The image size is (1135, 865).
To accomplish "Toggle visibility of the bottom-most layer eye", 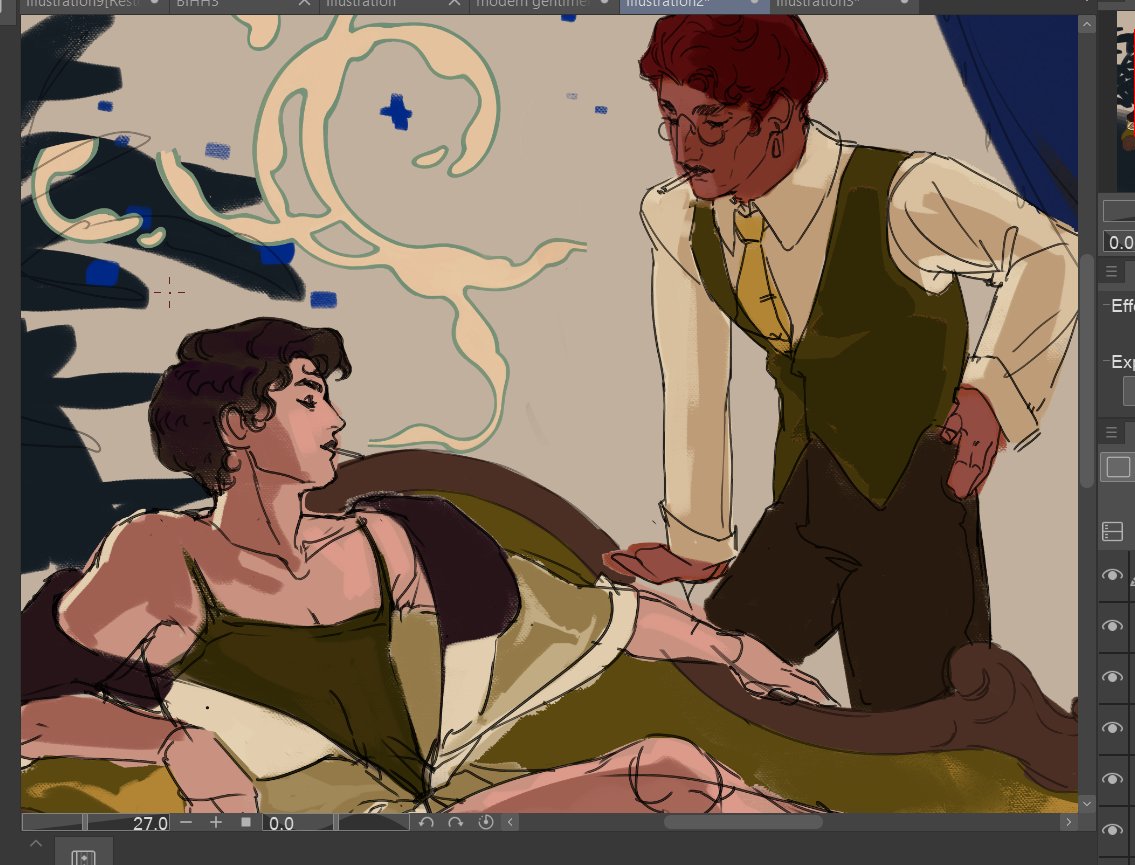I will pyautogui.click(x=1113, y=830).
